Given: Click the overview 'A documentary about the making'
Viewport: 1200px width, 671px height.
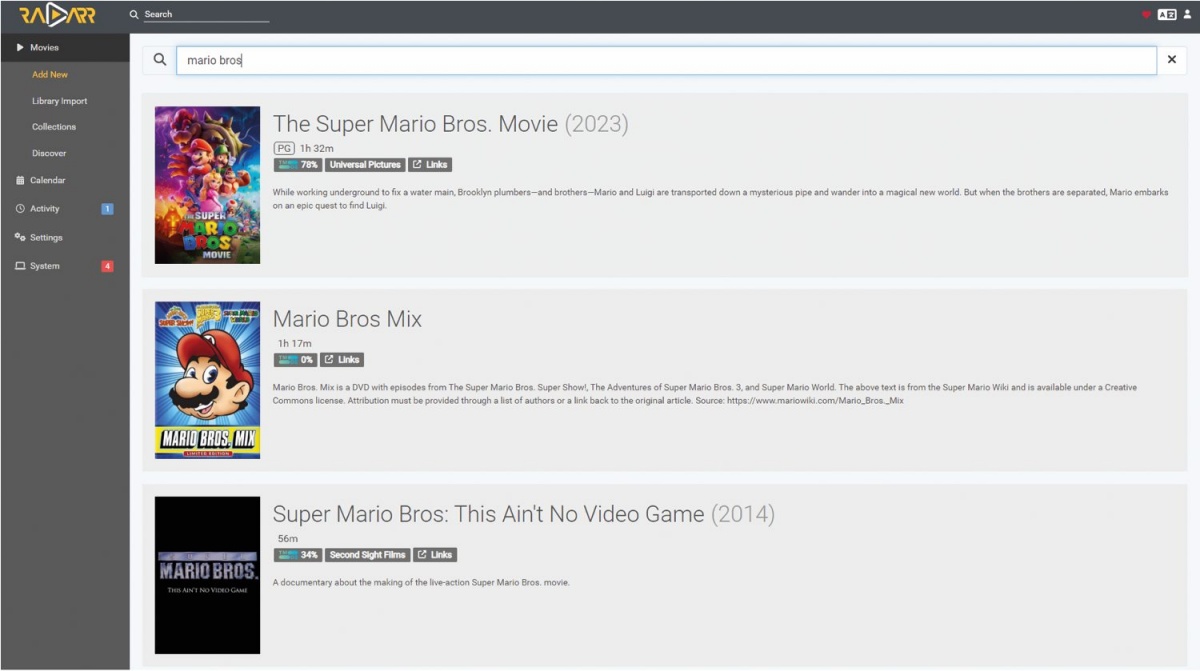Looking at the screenshot, I should [x=421, y=583].
